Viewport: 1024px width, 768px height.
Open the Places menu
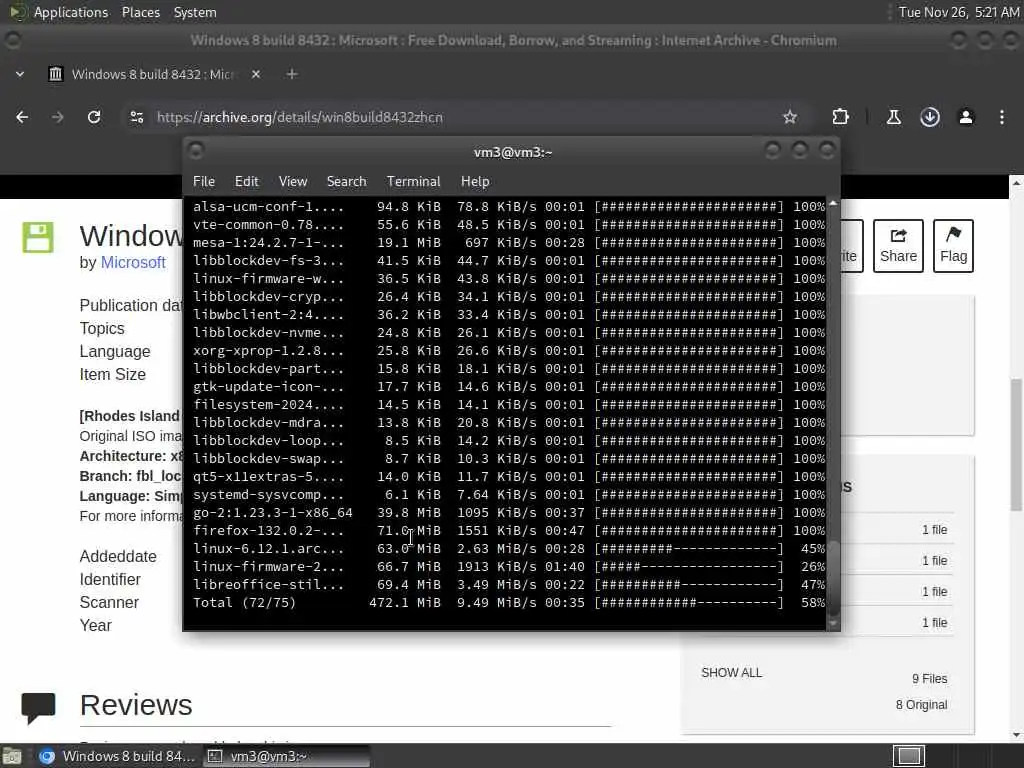[140, 12]
